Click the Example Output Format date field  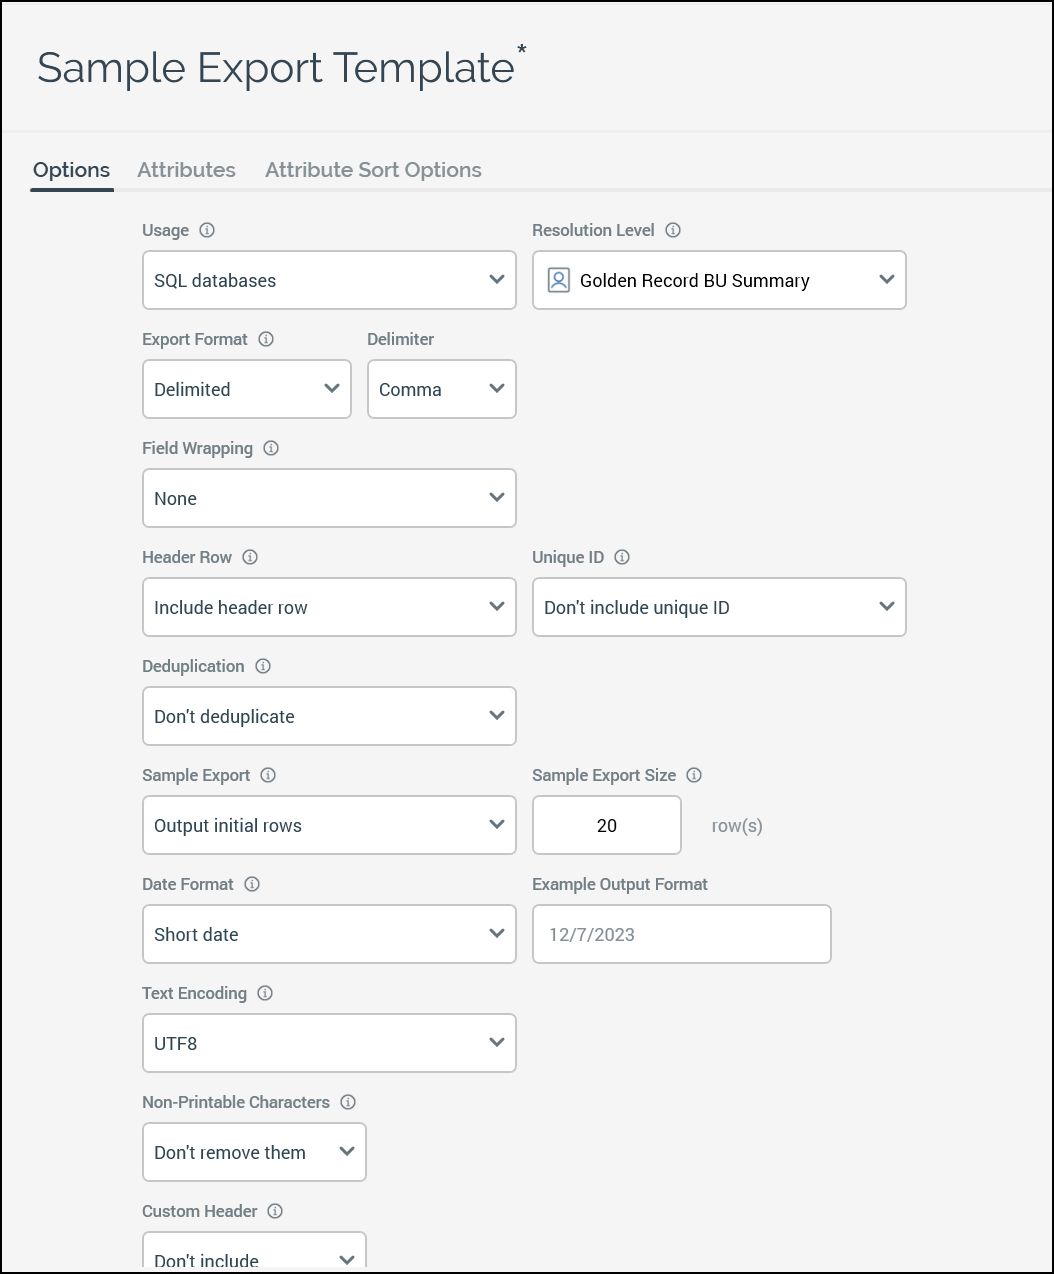(681, 934)
